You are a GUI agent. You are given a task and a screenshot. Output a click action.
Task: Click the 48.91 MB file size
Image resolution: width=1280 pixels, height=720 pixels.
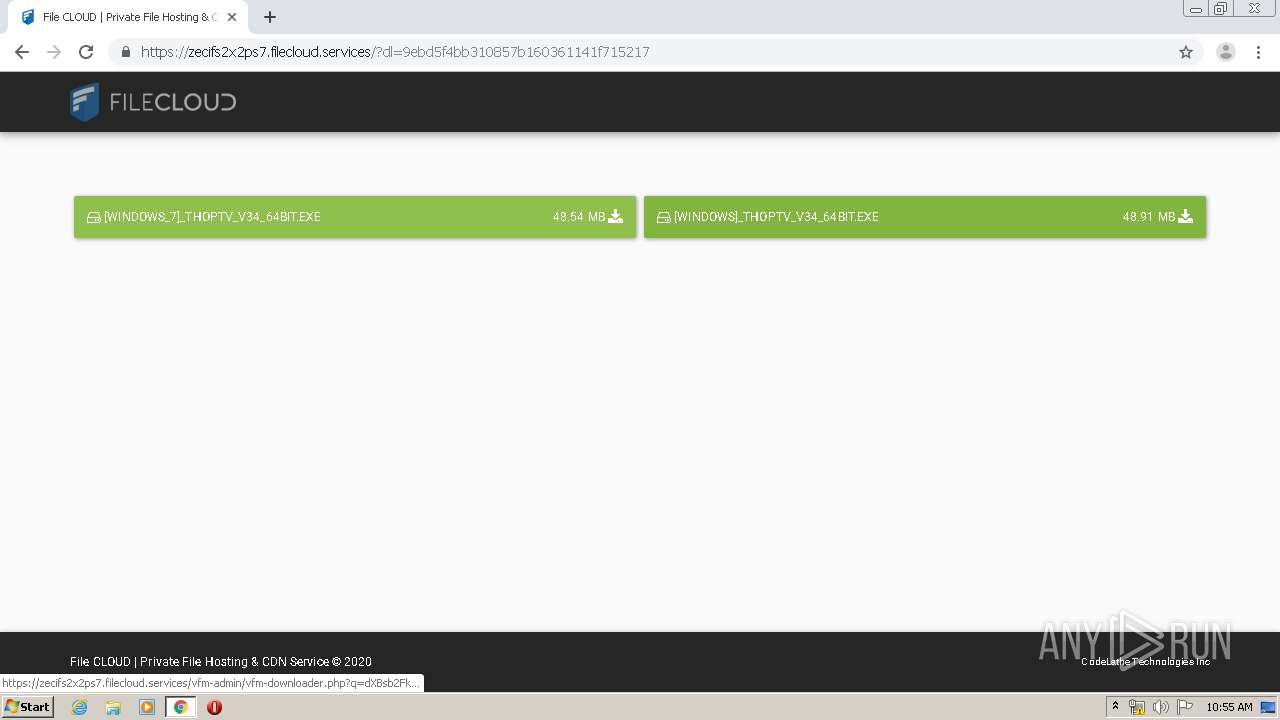click(x=1149, y=217)
